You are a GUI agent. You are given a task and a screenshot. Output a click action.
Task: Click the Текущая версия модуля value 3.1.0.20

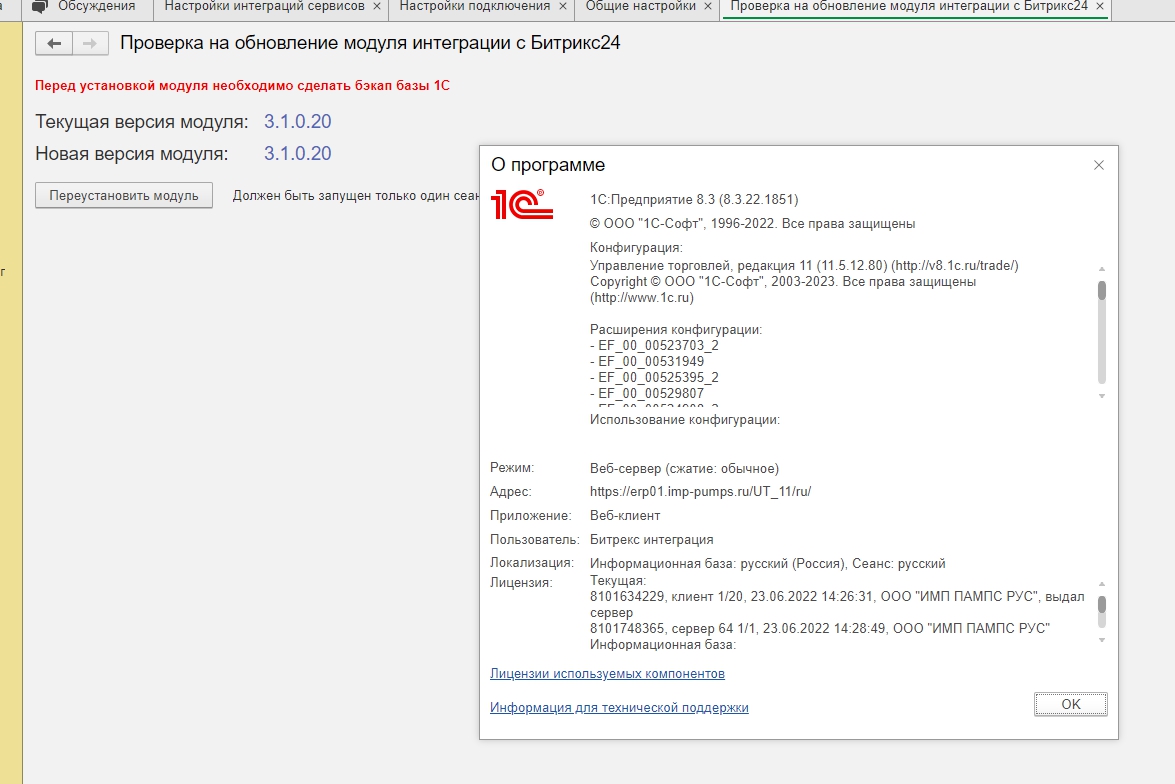(297, 122)
